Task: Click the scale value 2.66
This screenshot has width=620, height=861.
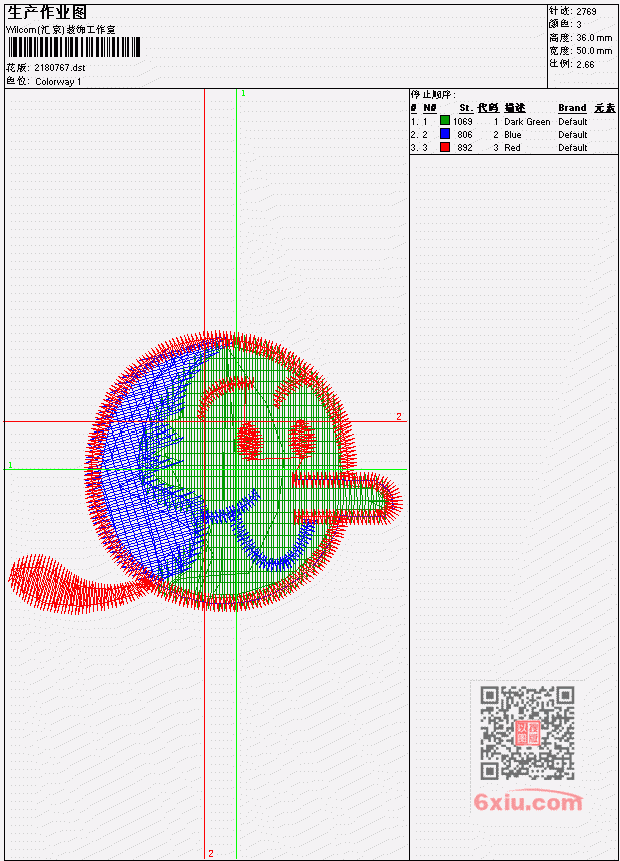Action: coord(585,64)
